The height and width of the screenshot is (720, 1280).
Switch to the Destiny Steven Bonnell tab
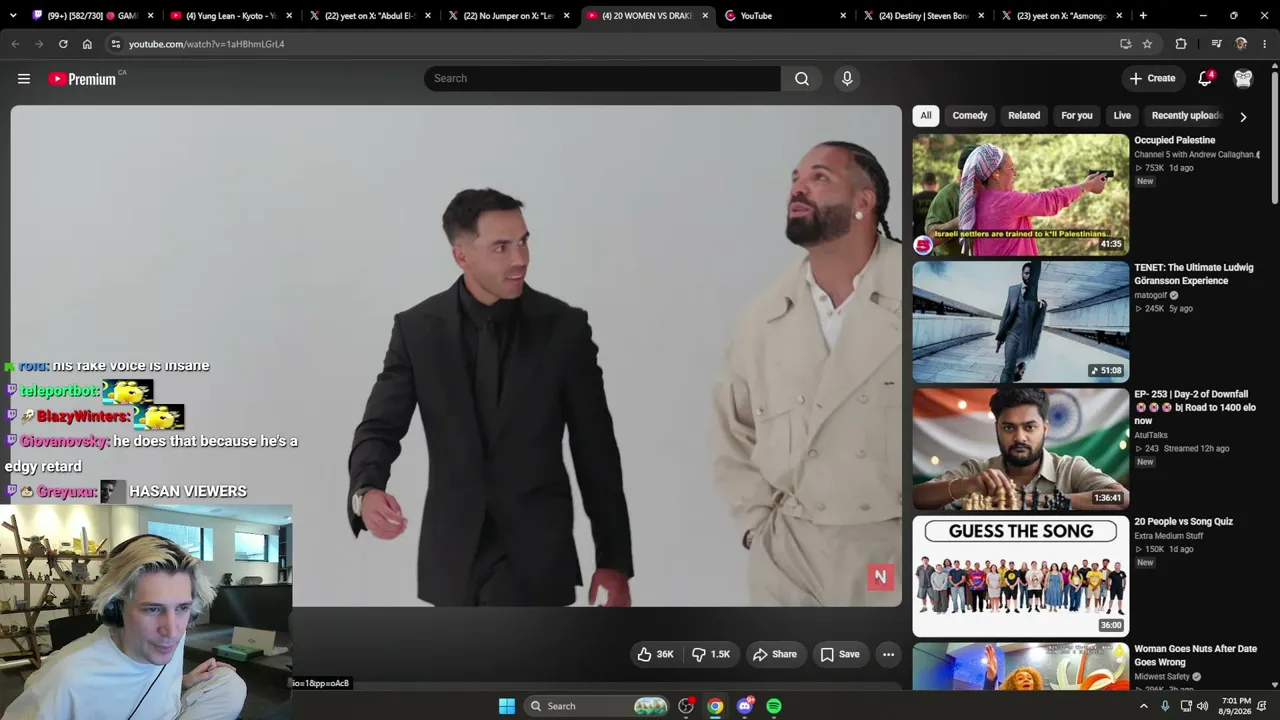click(924, 16)
